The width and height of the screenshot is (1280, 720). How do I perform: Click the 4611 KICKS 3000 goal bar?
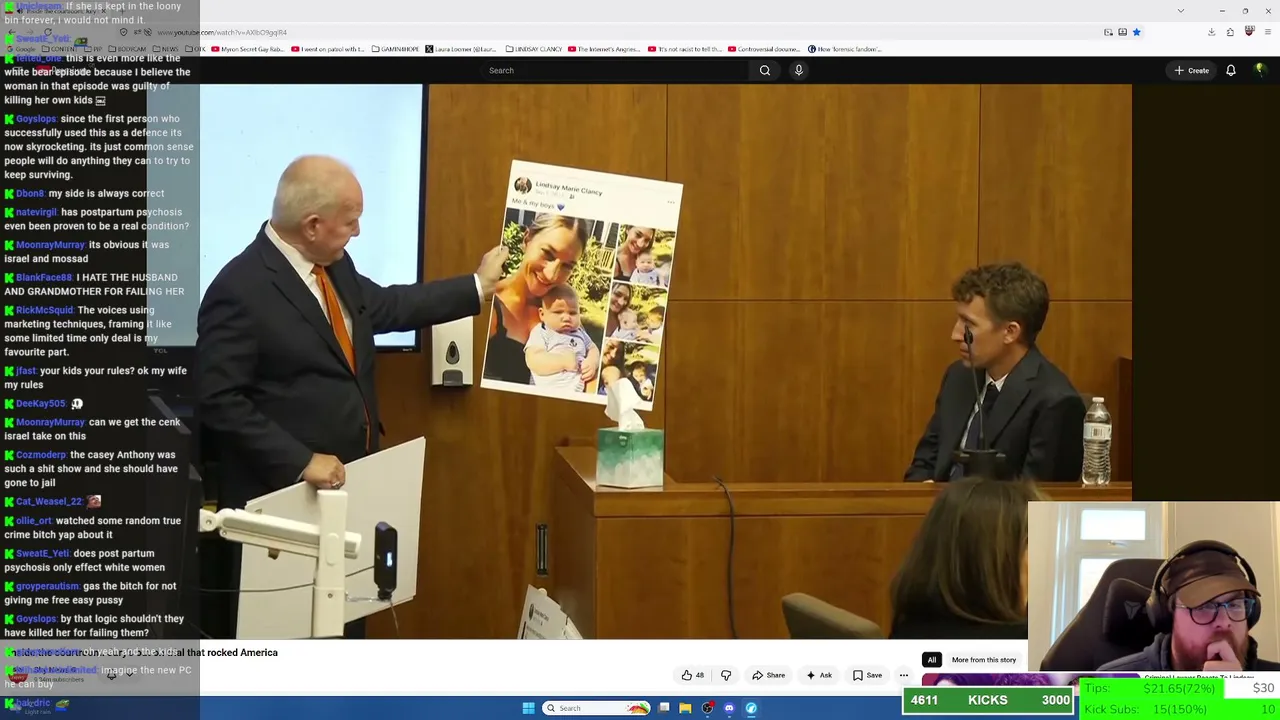coord(988,700)
